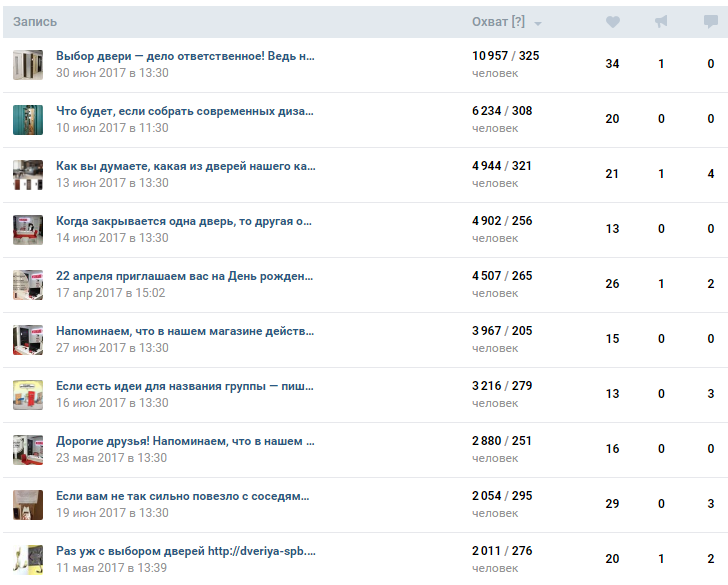Click the comments speech bubble column icon
Screen dimensions: 728x585
[710, 22]
